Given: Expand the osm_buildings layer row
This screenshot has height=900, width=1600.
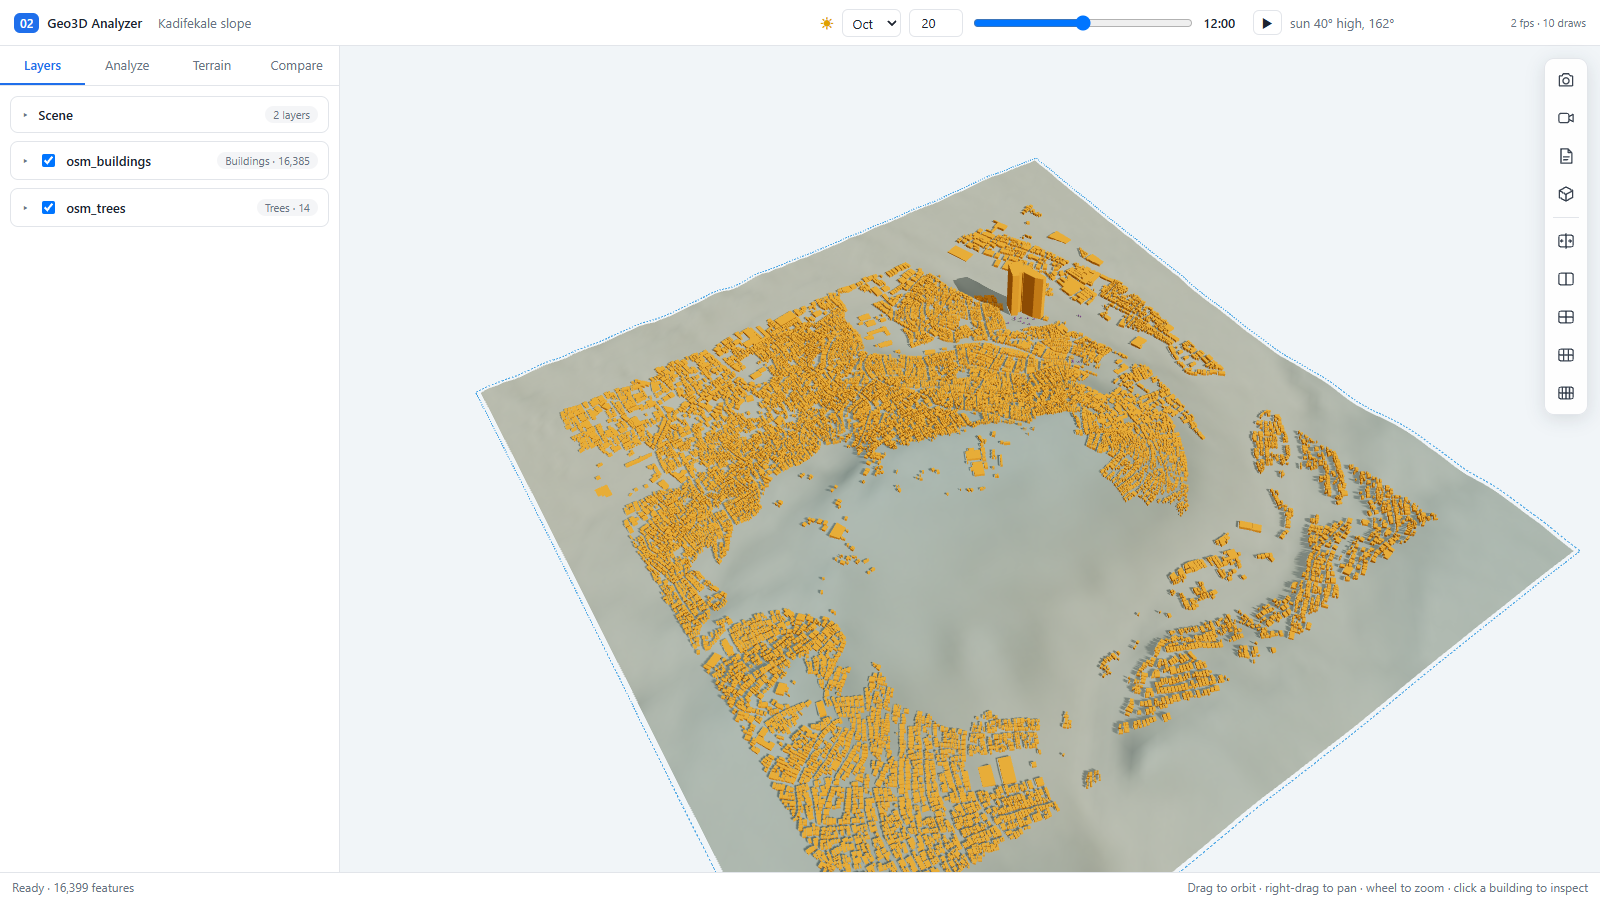Looking at the screenshot, I should tap(25, 161).
